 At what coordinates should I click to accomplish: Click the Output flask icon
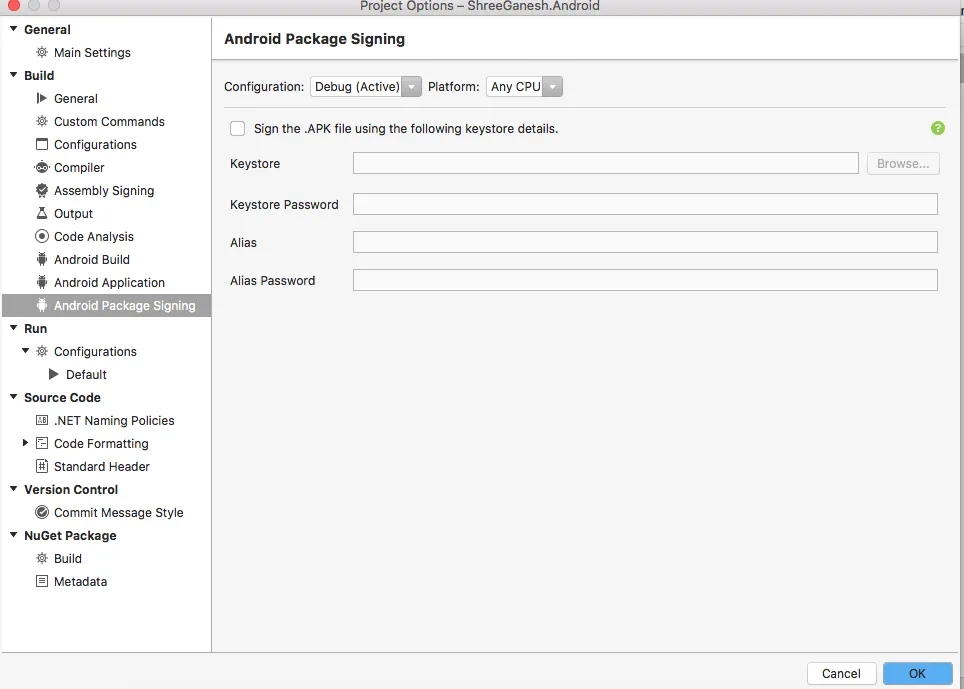pyautogui.click(x=41, y=213)
